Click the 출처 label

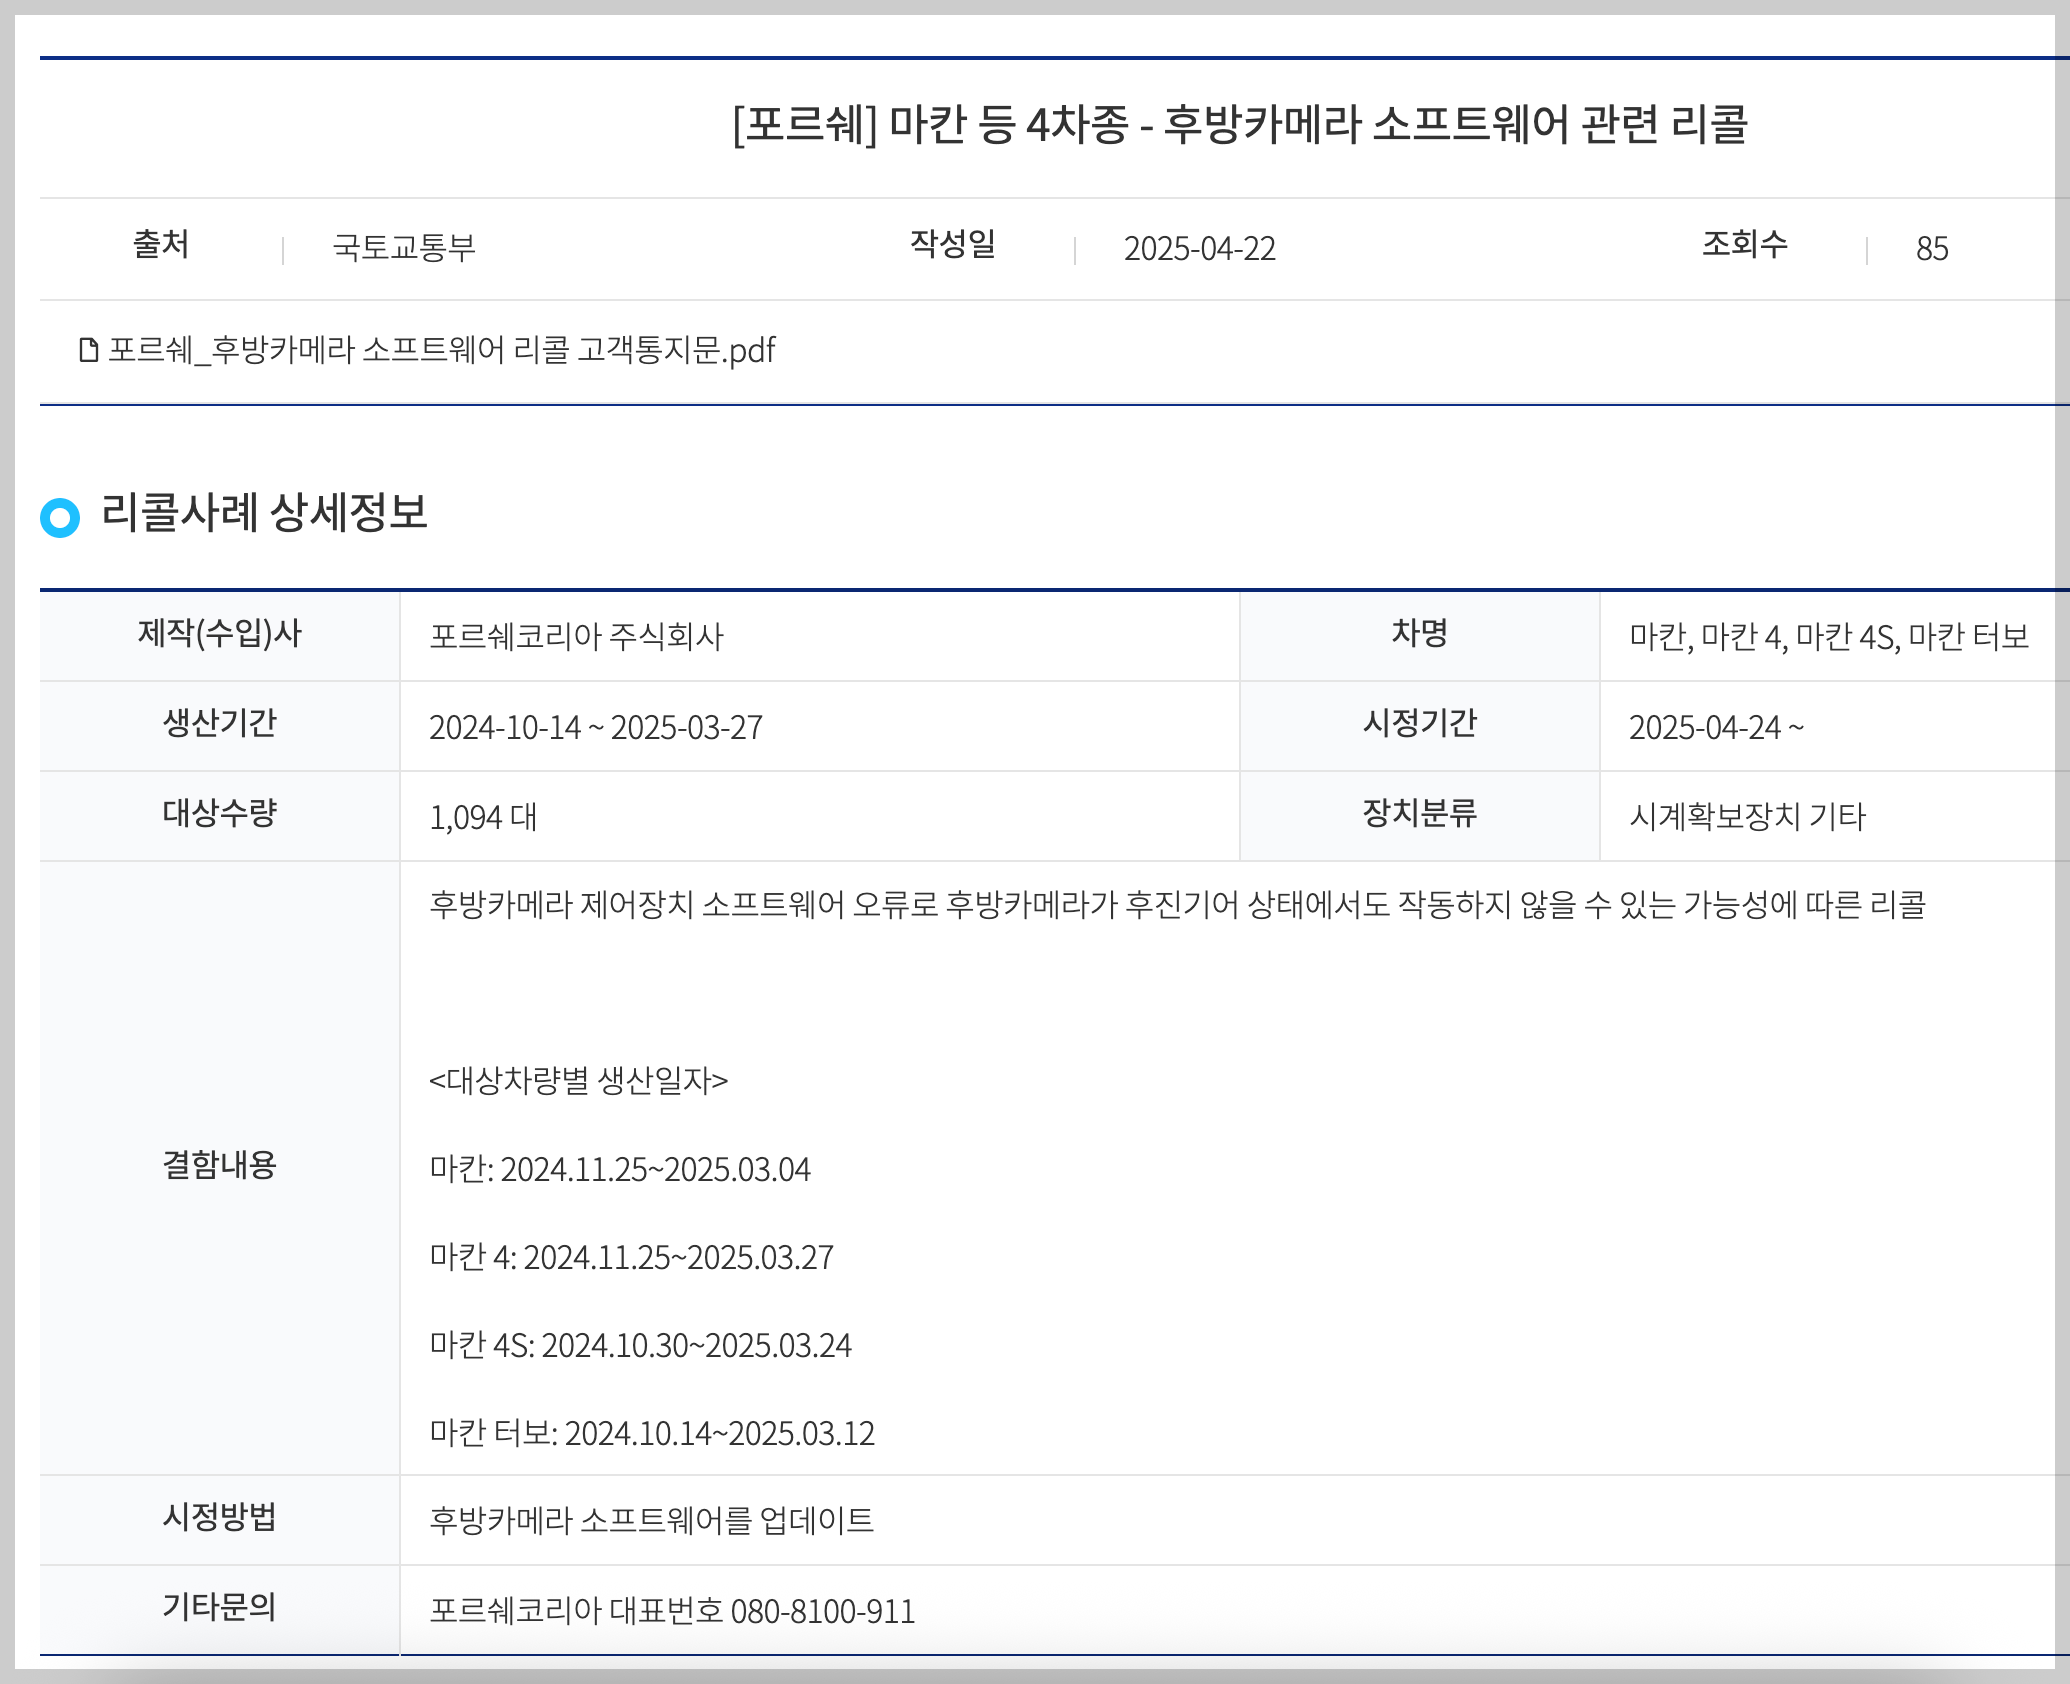pyautogui.click(x=161, y=244)
